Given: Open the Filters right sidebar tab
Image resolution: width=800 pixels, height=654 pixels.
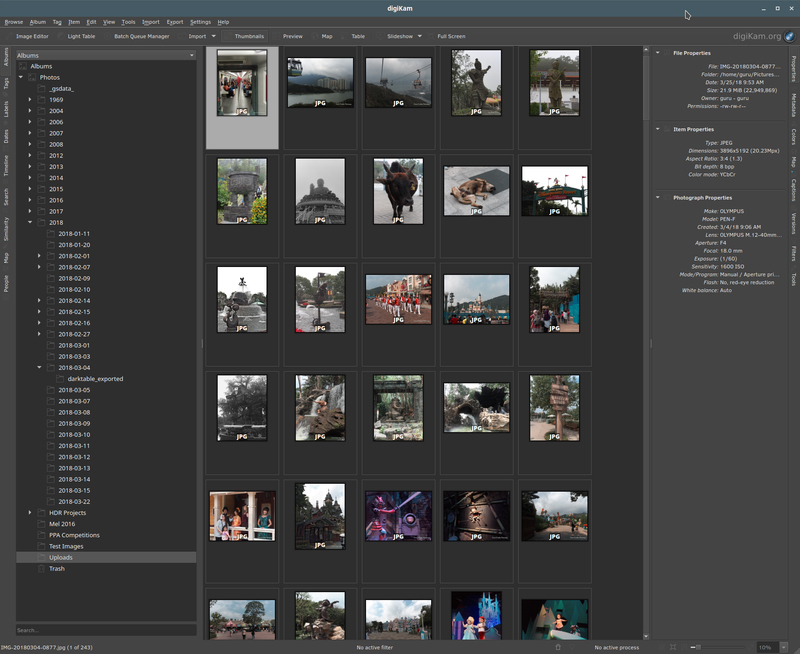Looking at the screenshot, I should click(793, 253).
